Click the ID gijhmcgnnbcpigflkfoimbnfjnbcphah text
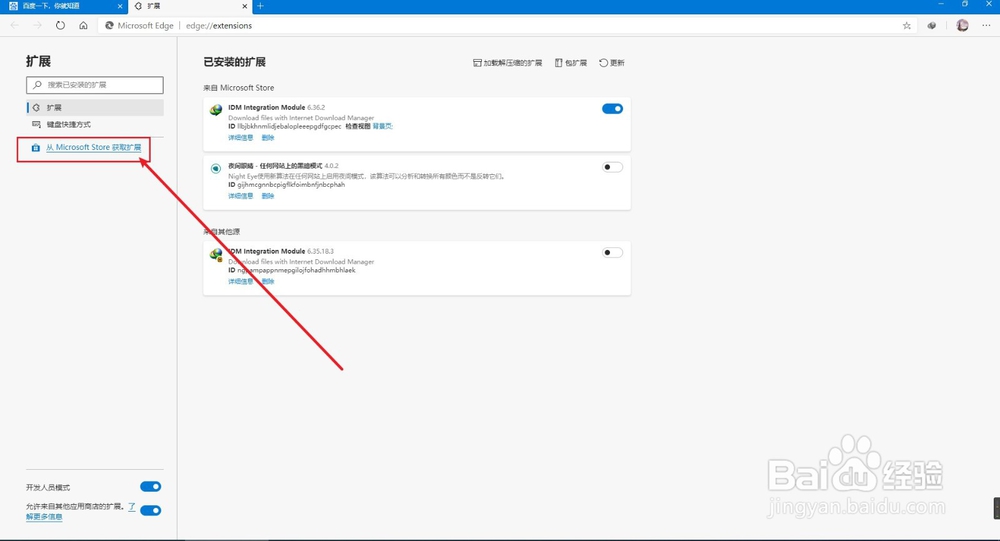 pyautogui.click(x=286, y=185)
